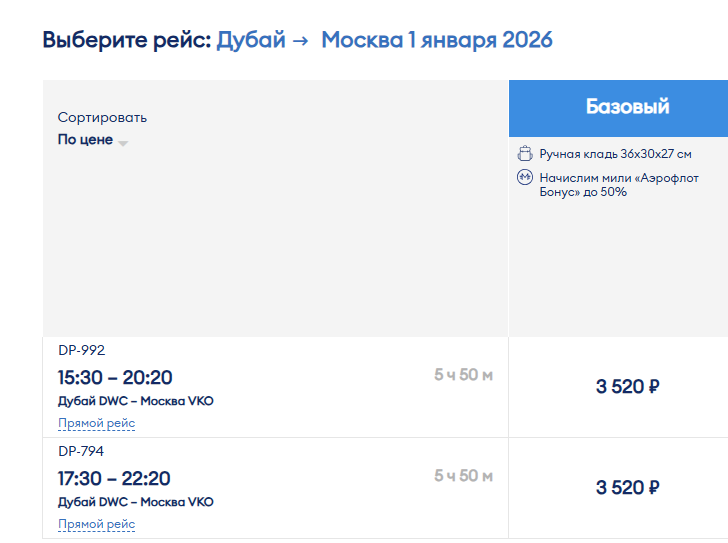The image size is (728, 543).
Task: Select the Базовый fare tab header
Action: pos(627,108)
